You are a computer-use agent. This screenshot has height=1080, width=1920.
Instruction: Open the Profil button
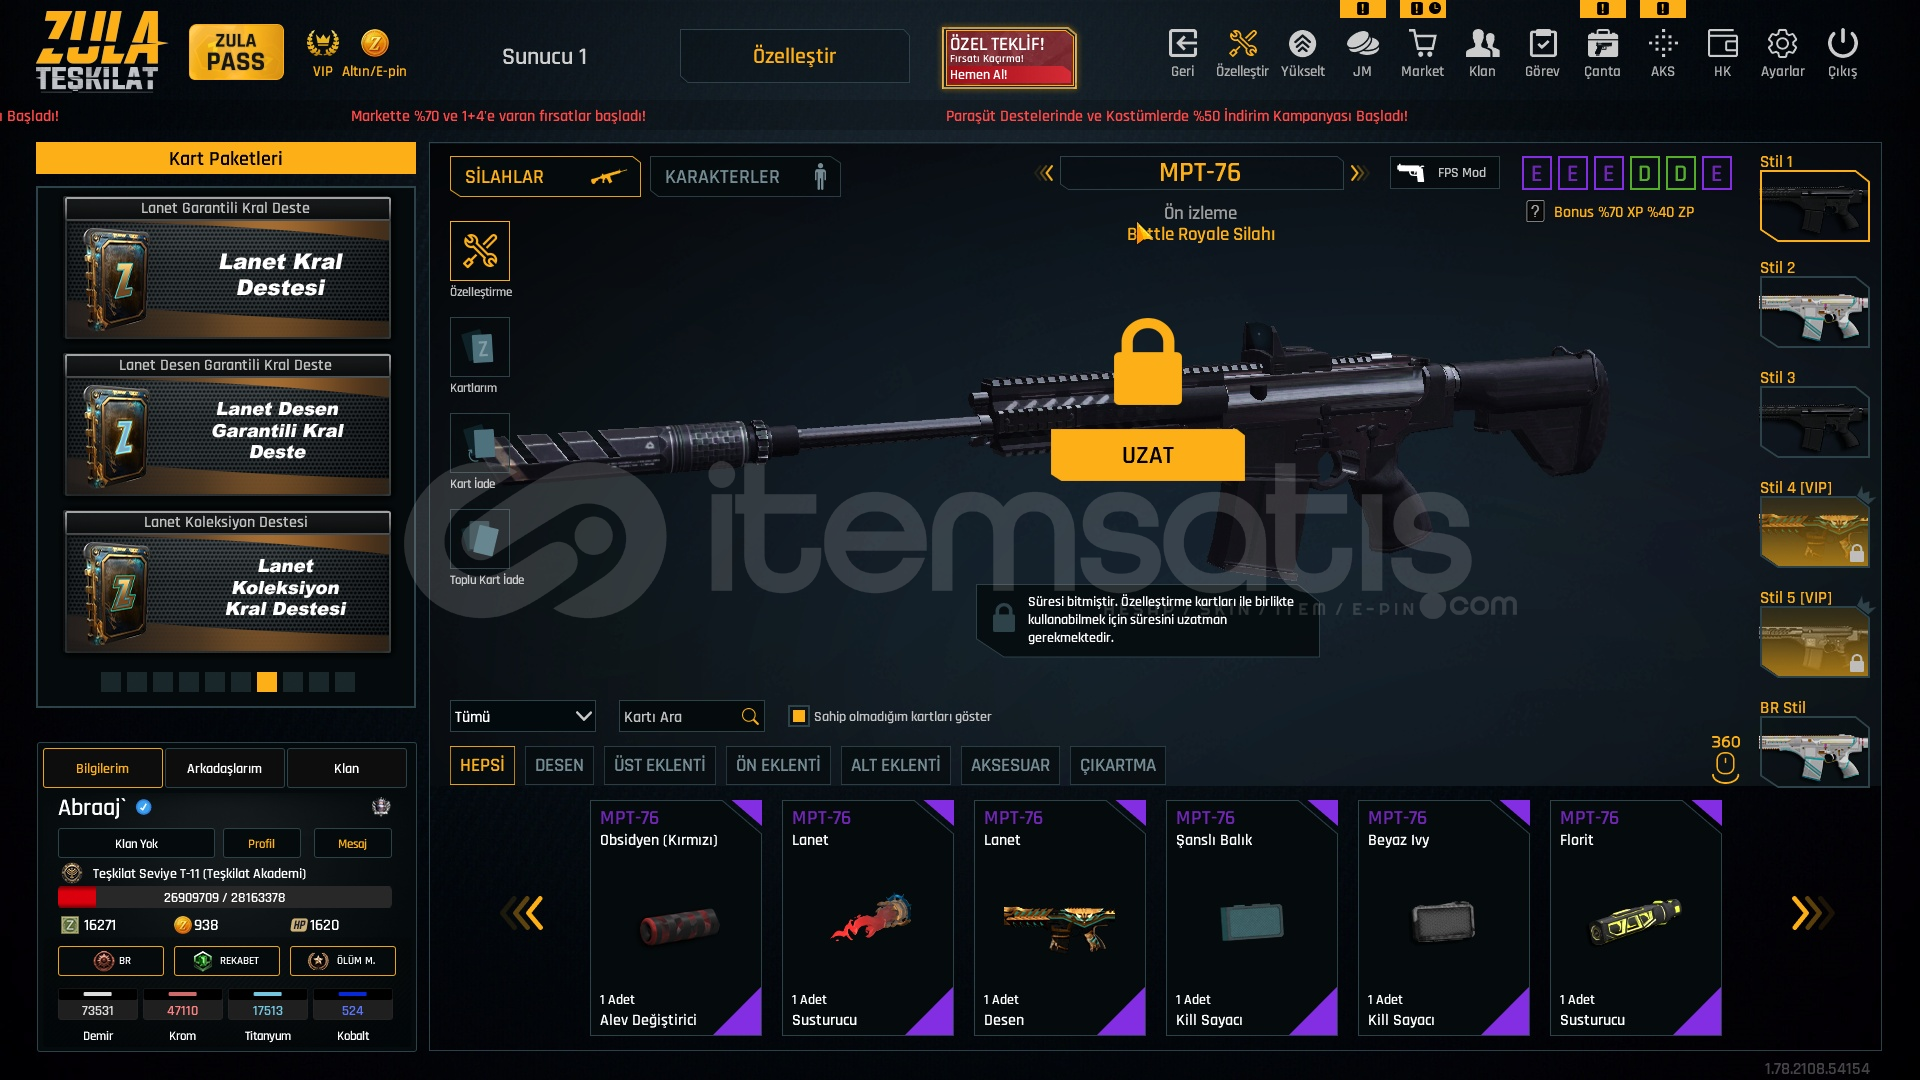coord(261,843)
